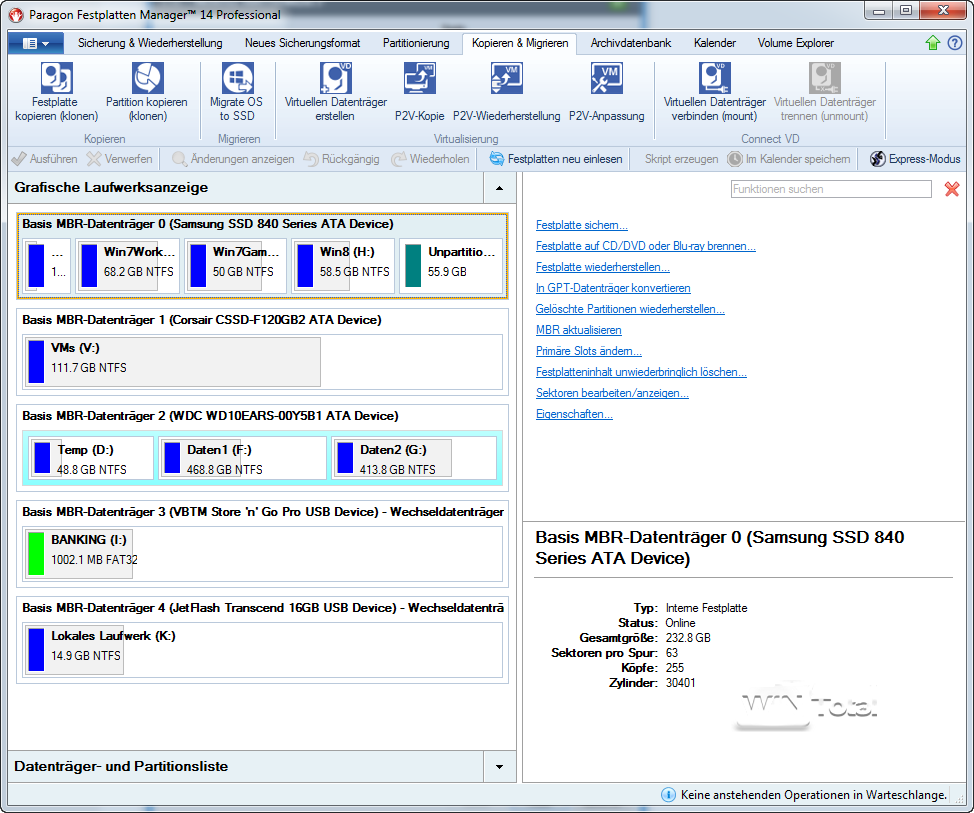Clear the search with the red X
This screenshot has height=813, width=974.
point(951,189)
